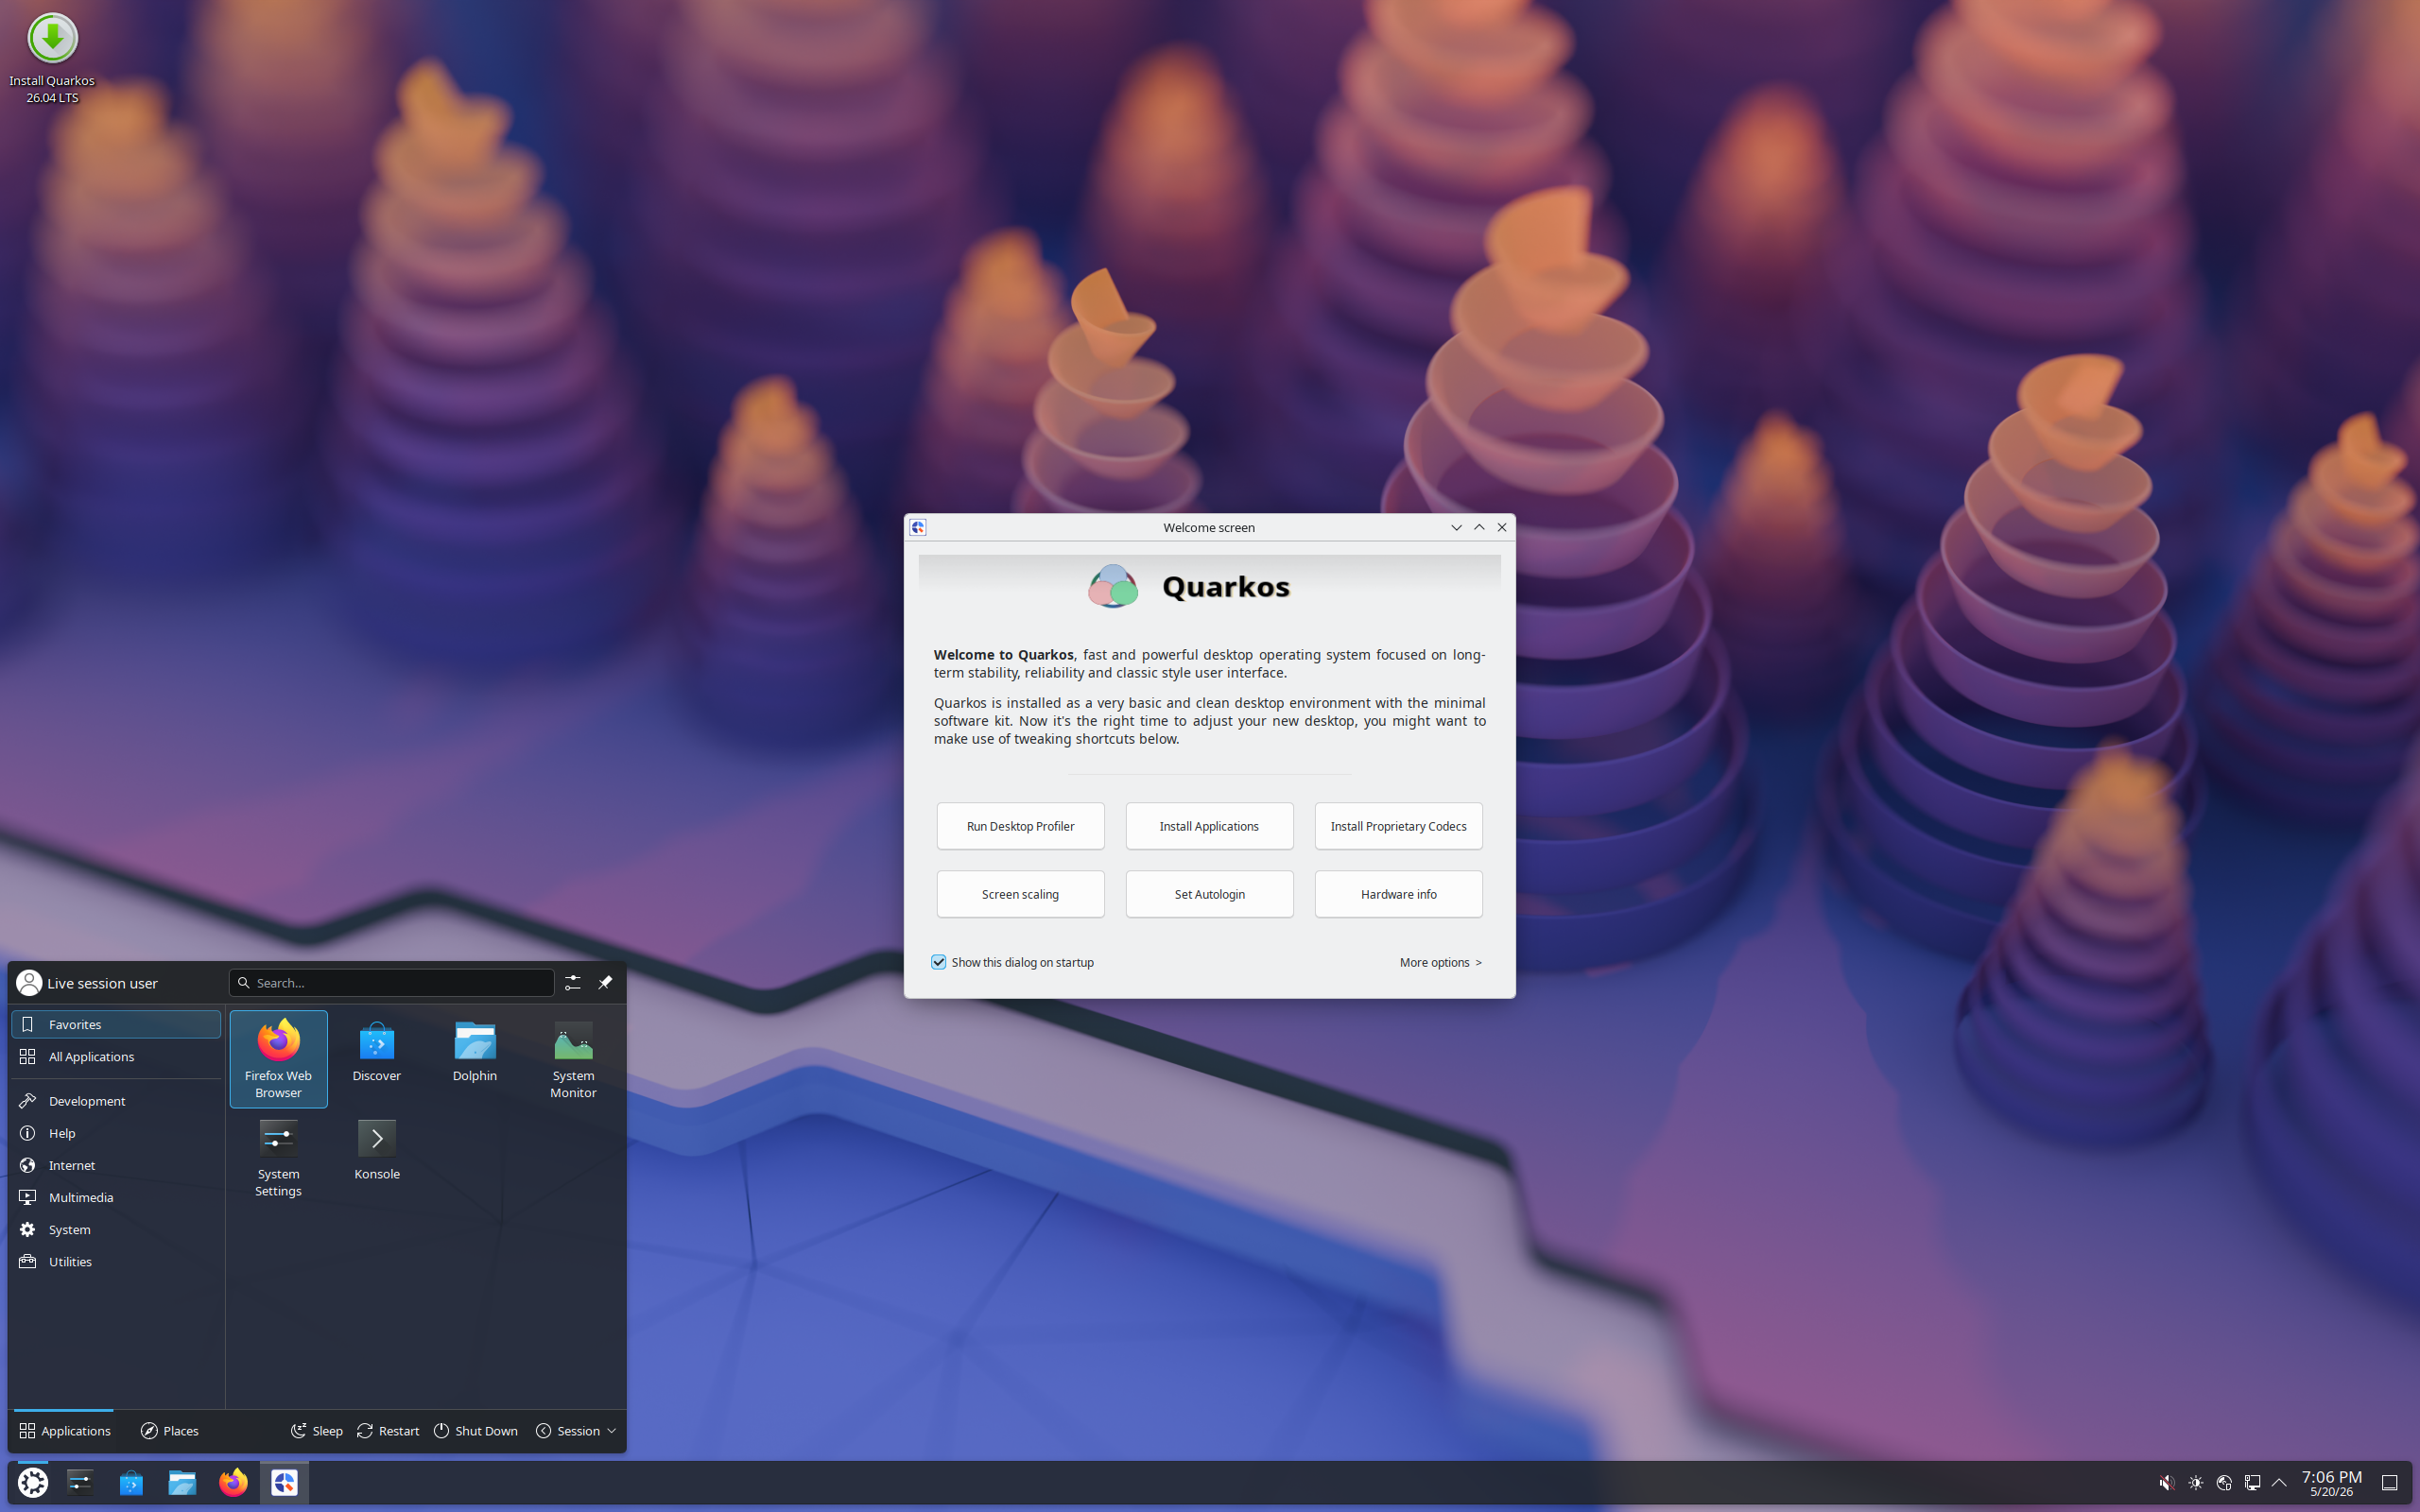2420x1512 pixels.
Task: Launch Firefox from the taskbar
Action: point(233,1482)
